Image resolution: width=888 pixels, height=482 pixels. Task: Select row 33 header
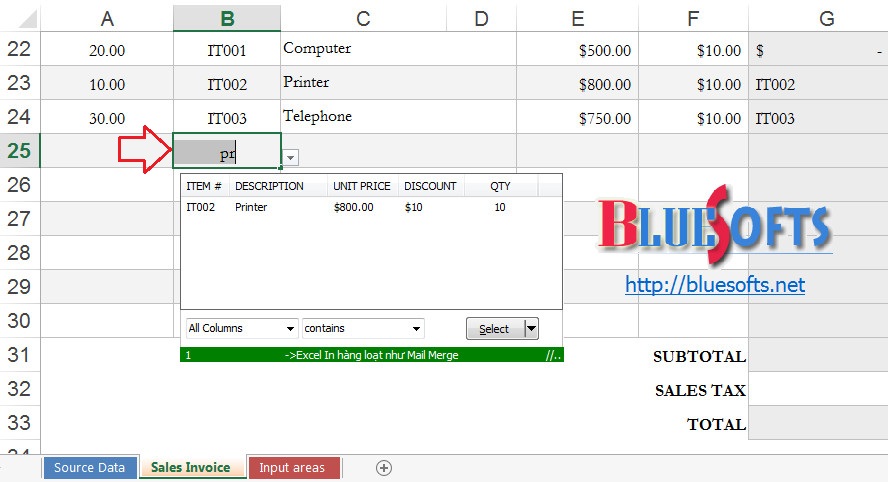(19, 423)
